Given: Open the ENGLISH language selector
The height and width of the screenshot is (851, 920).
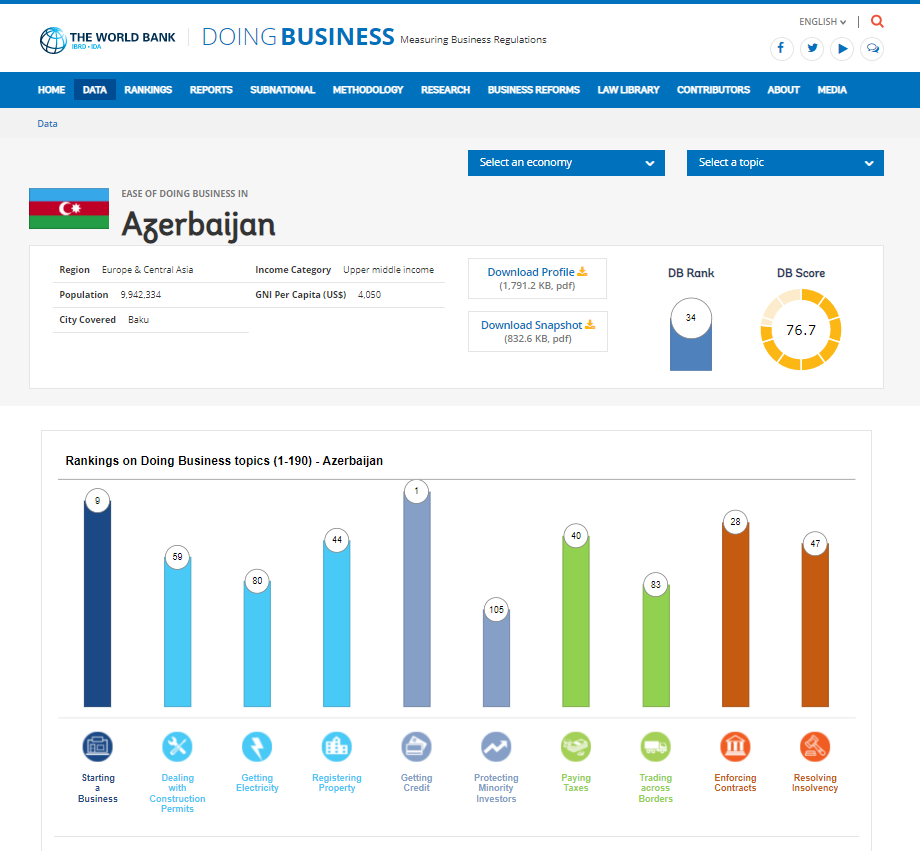Looking at the screenshot, I should pos(822,22).
